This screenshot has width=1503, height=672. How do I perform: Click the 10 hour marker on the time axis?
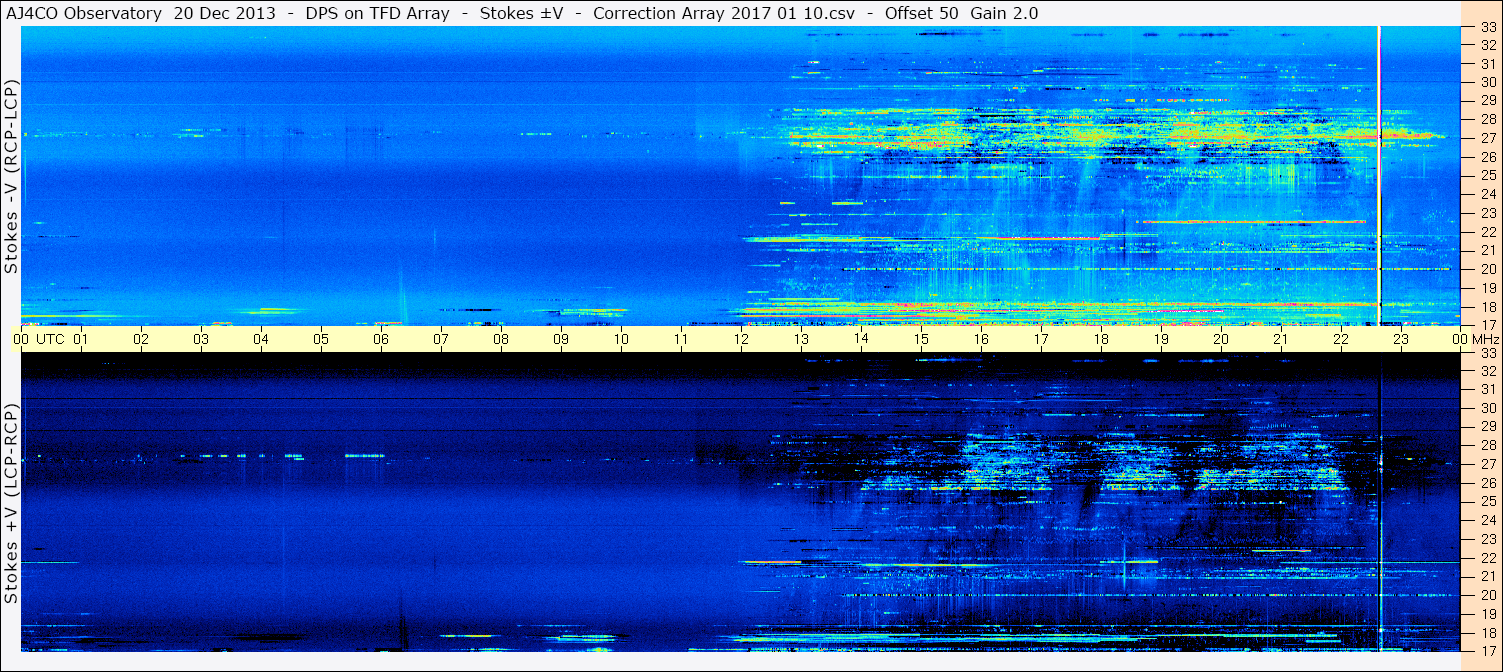(x=621, y=339)
